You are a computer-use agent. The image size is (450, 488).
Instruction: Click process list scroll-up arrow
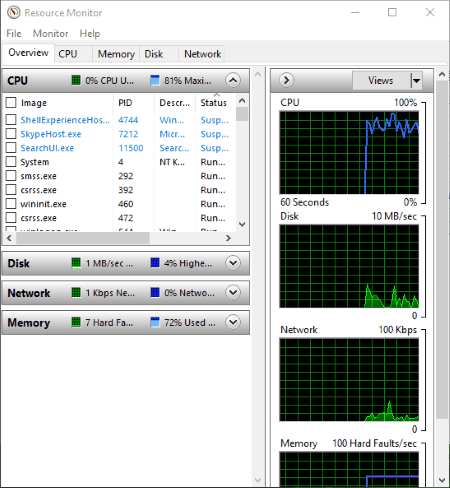(x=242, y=100)
